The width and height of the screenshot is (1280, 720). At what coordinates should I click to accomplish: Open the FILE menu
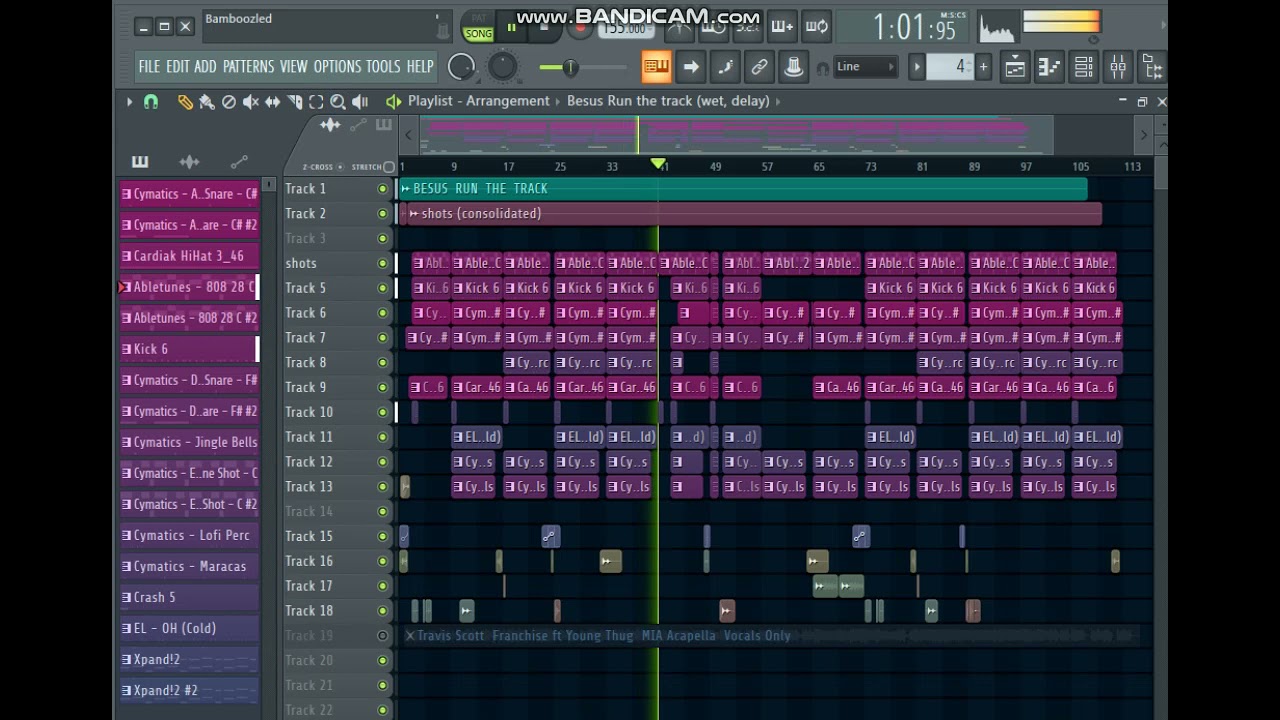point(150,67)
